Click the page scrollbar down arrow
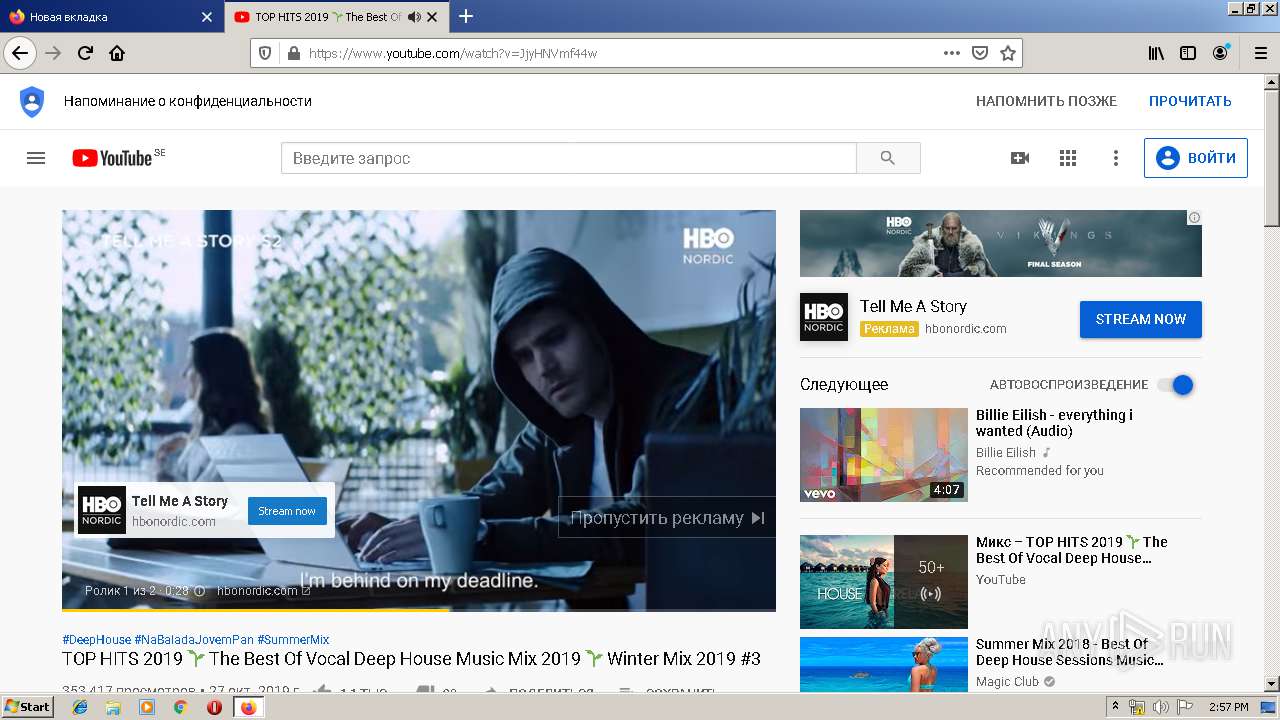This screenshot has width=1280, height=720. coord(1271,684)
